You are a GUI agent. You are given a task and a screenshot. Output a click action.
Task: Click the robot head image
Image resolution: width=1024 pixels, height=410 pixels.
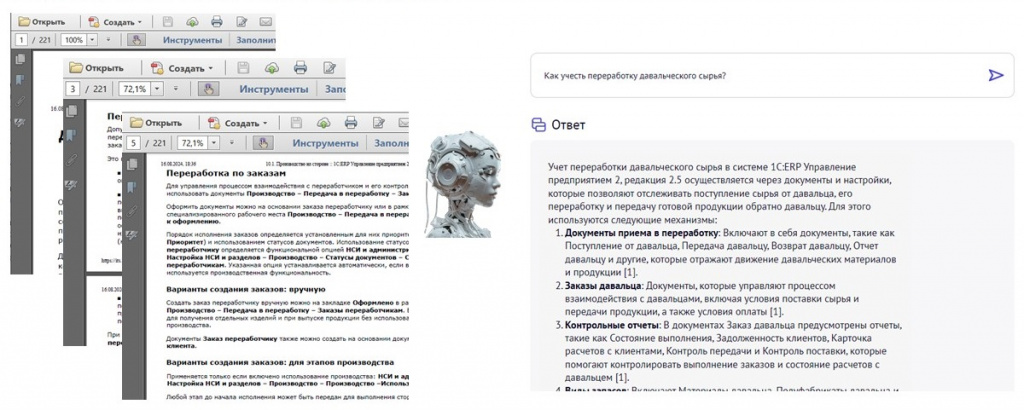pos(462,184)
